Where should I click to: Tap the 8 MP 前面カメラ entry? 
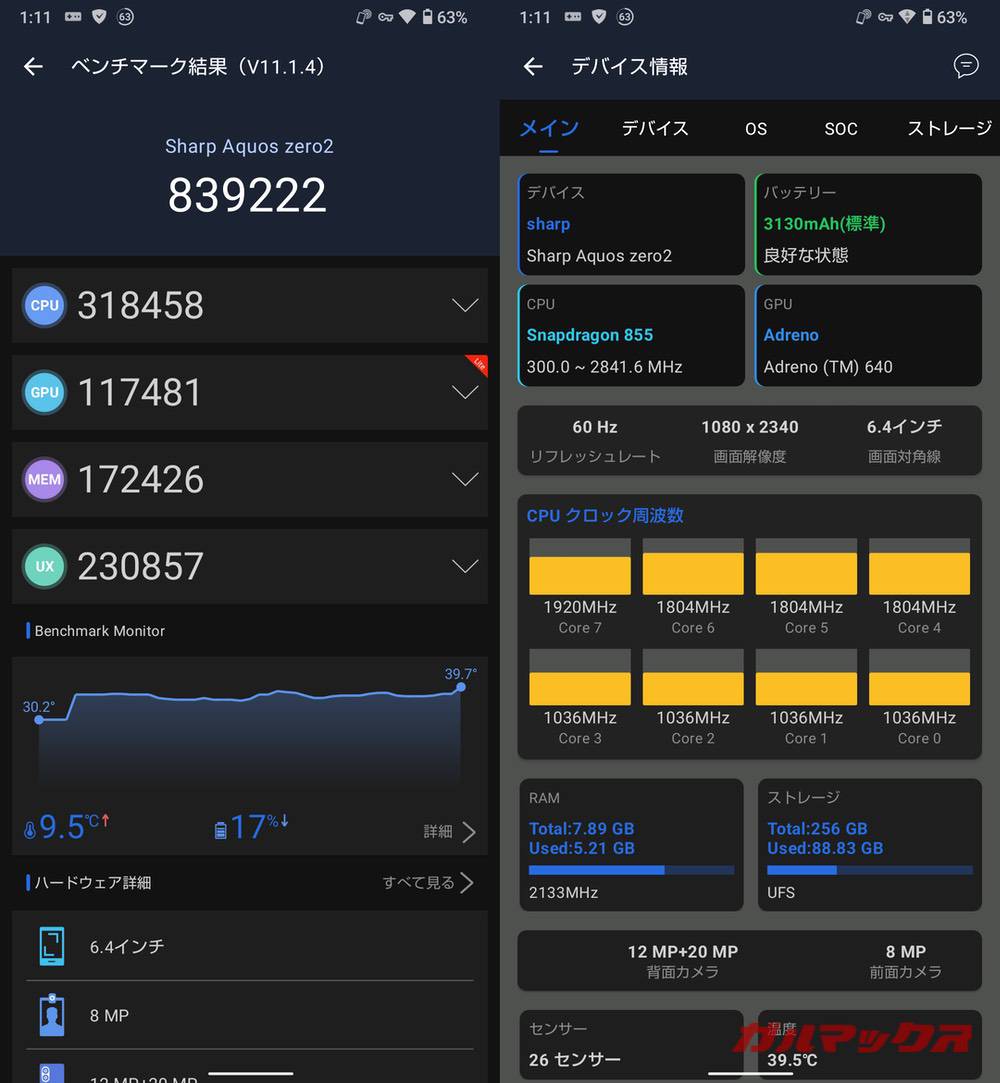pos(905,961)
